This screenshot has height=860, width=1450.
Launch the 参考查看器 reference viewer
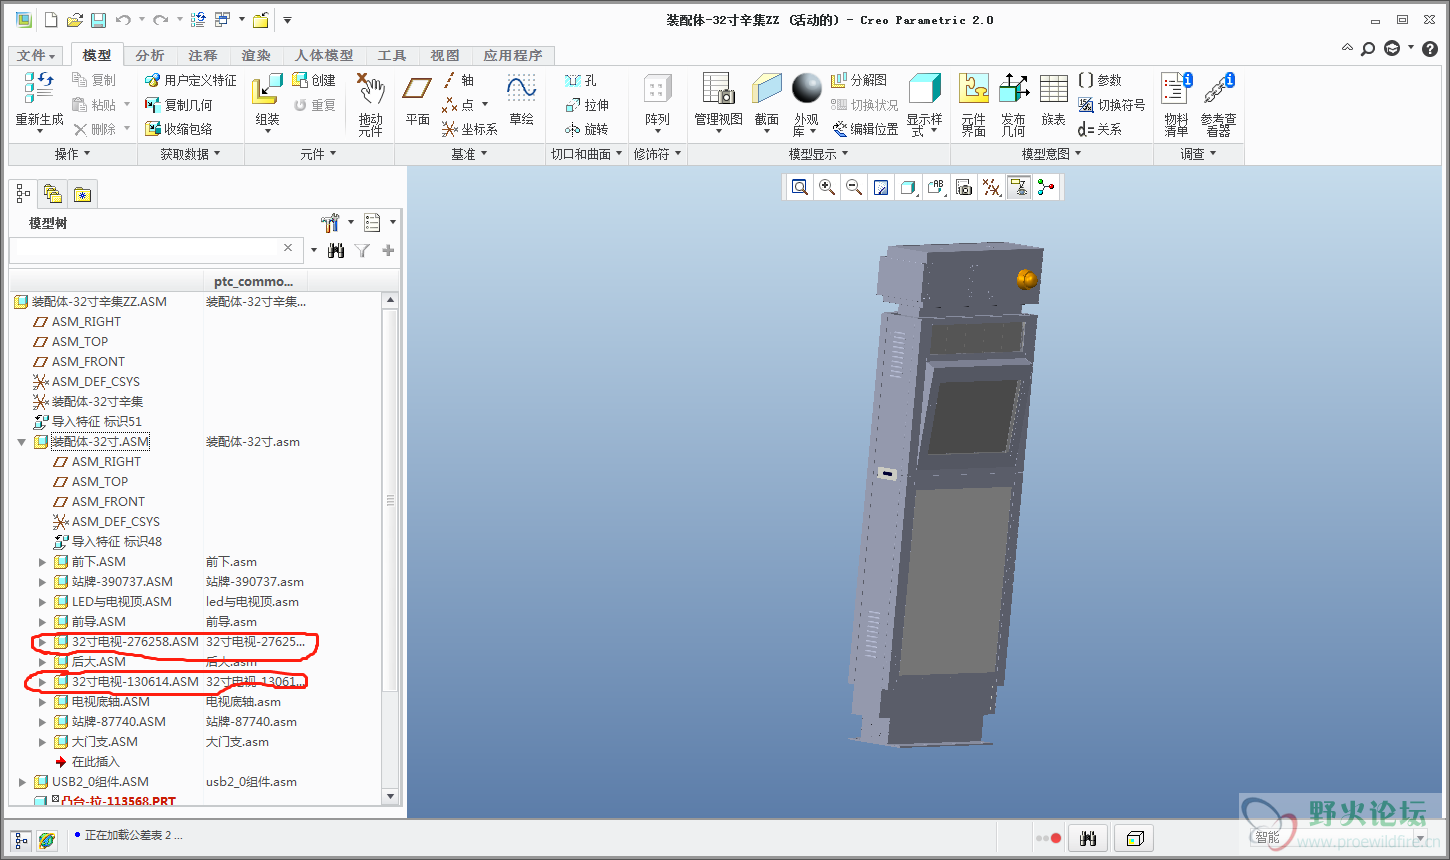pos(1218,104)
